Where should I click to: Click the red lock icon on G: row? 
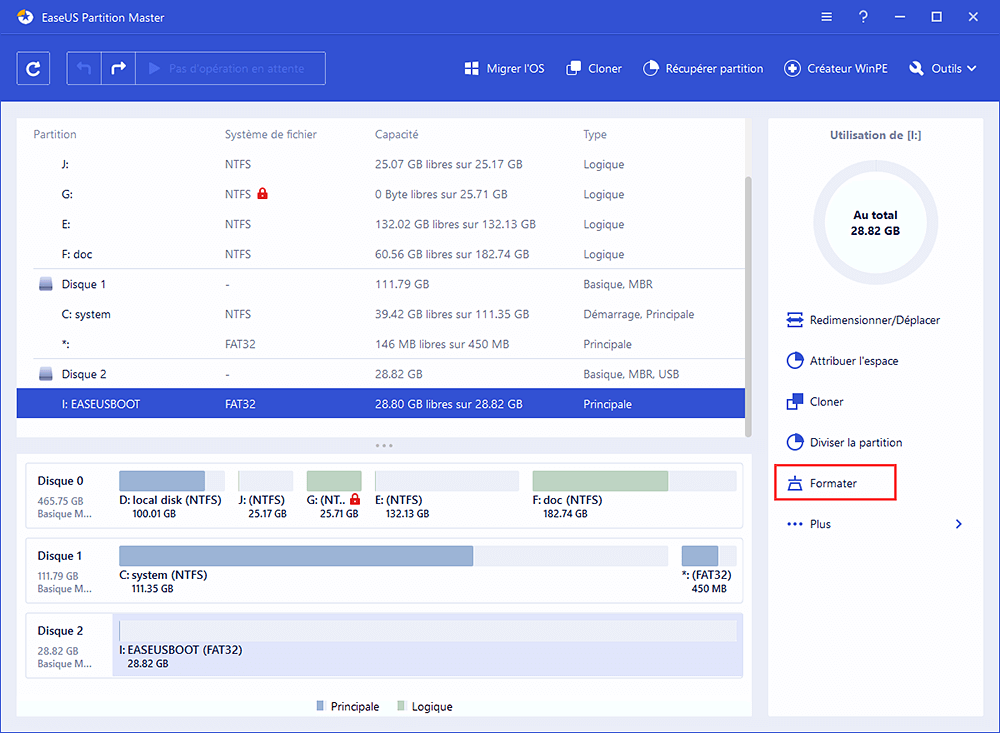(262, 193)
